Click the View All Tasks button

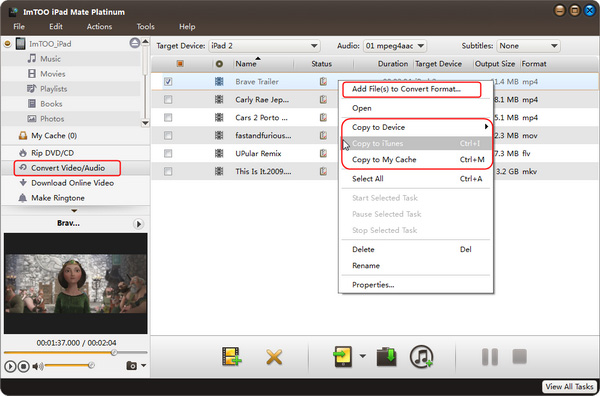pos(569,386)
